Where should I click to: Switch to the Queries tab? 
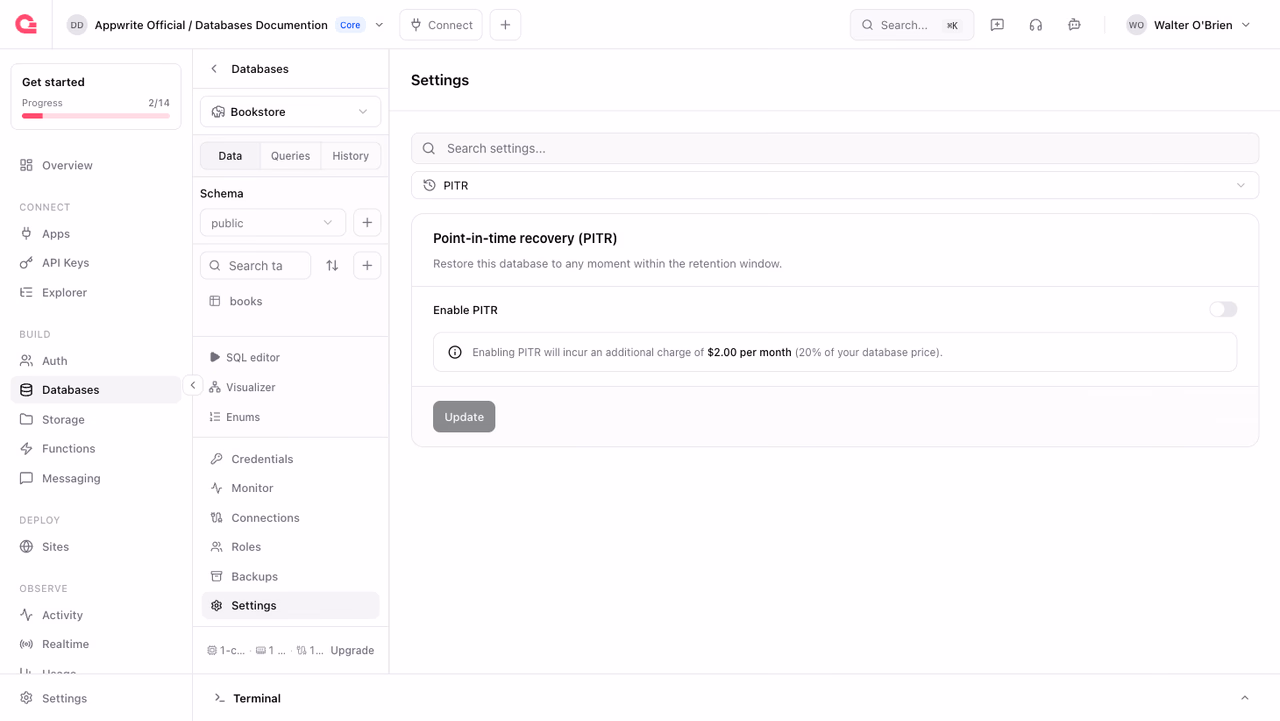tap(290, 156)
